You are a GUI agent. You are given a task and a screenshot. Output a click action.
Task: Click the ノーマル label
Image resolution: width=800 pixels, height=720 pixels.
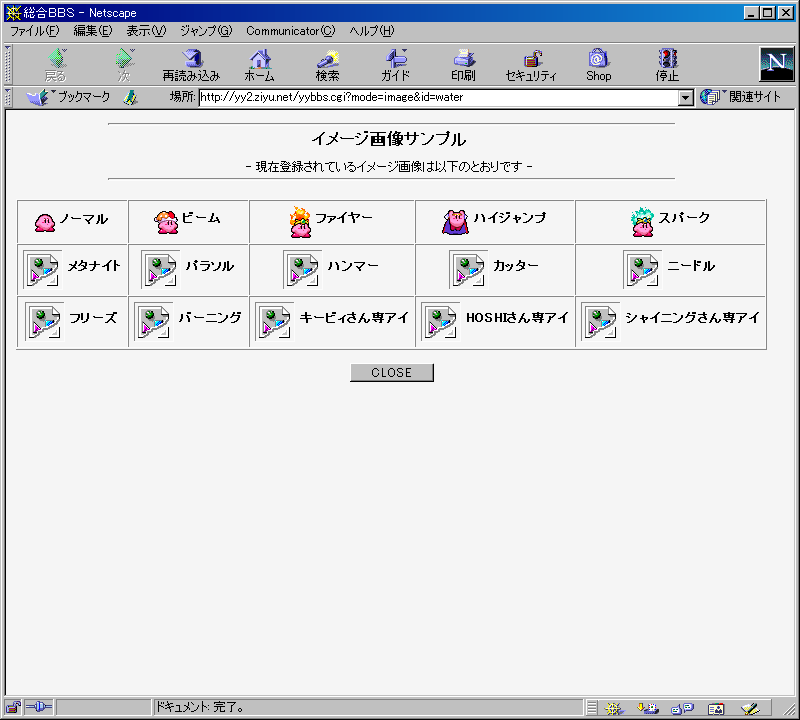tap(84, 219)
